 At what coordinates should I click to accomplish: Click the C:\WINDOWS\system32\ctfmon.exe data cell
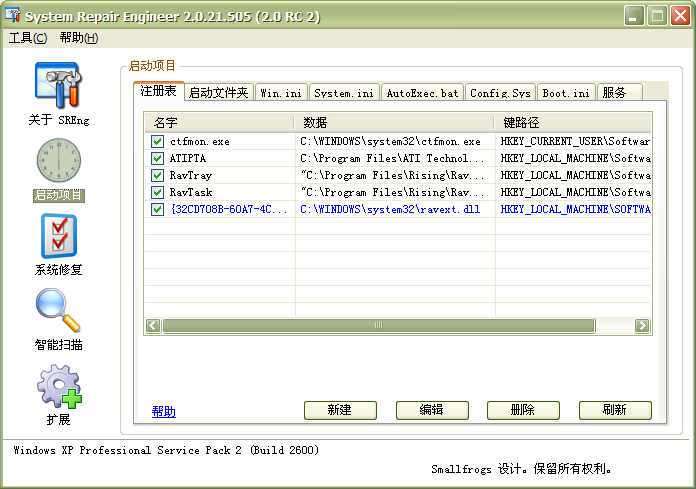click(390, 142)
